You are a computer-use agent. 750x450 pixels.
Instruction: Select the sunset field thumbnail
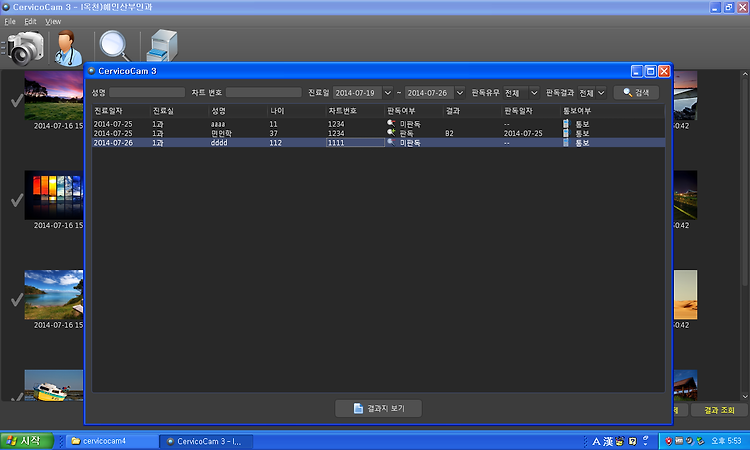[54, 96]
